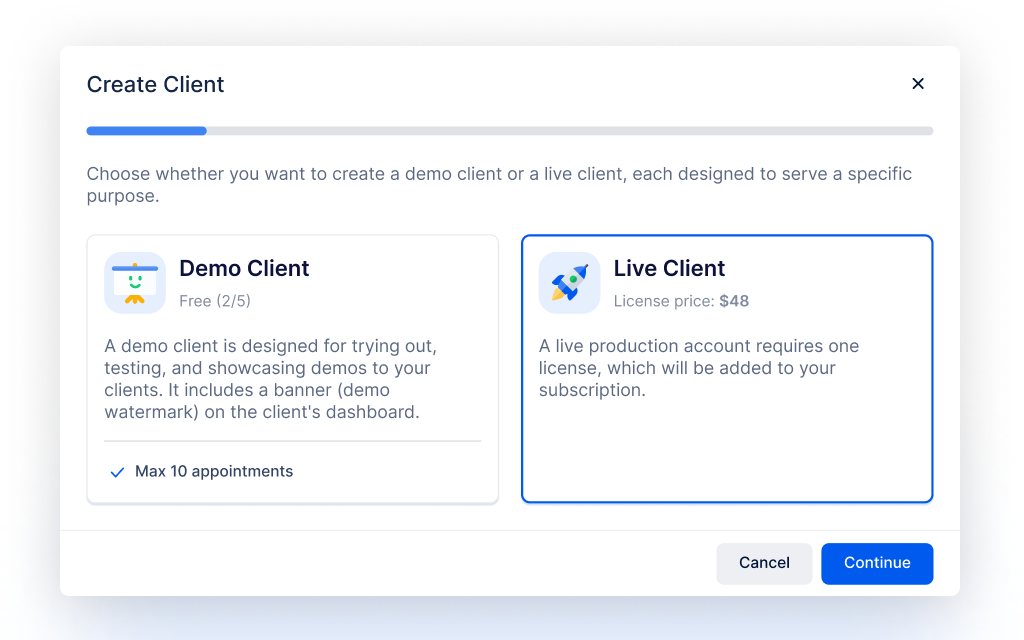Screen dimensions: 1024x640
Task: Click the Live Client rocket icon
Action: tap(569, 283)
